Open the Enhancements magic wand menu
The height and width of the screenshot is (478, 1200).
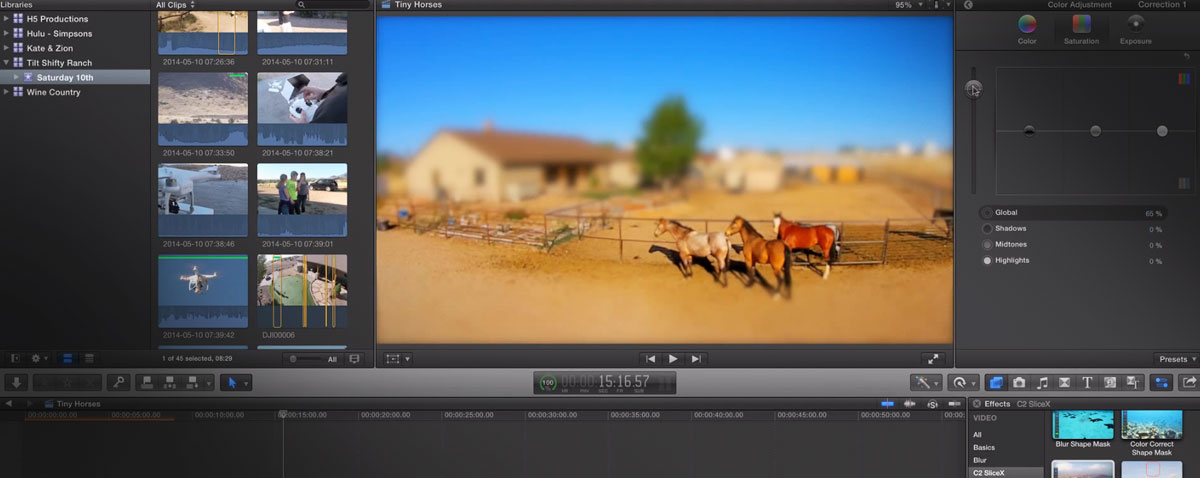925,382
